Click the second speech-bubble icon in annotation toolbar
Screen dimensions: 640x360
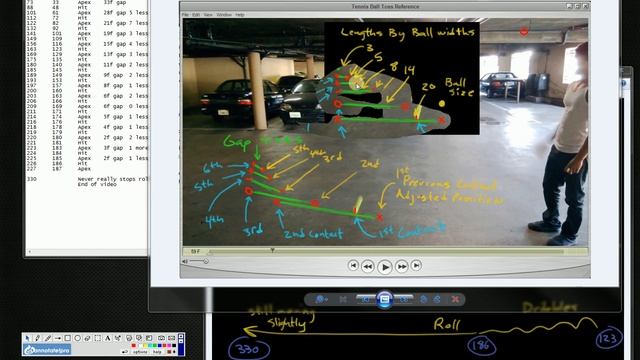click(x=139, y=338)
